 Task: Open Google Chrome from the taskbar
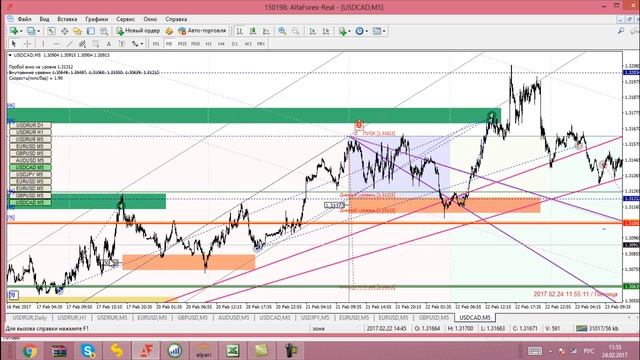(29, 351)
